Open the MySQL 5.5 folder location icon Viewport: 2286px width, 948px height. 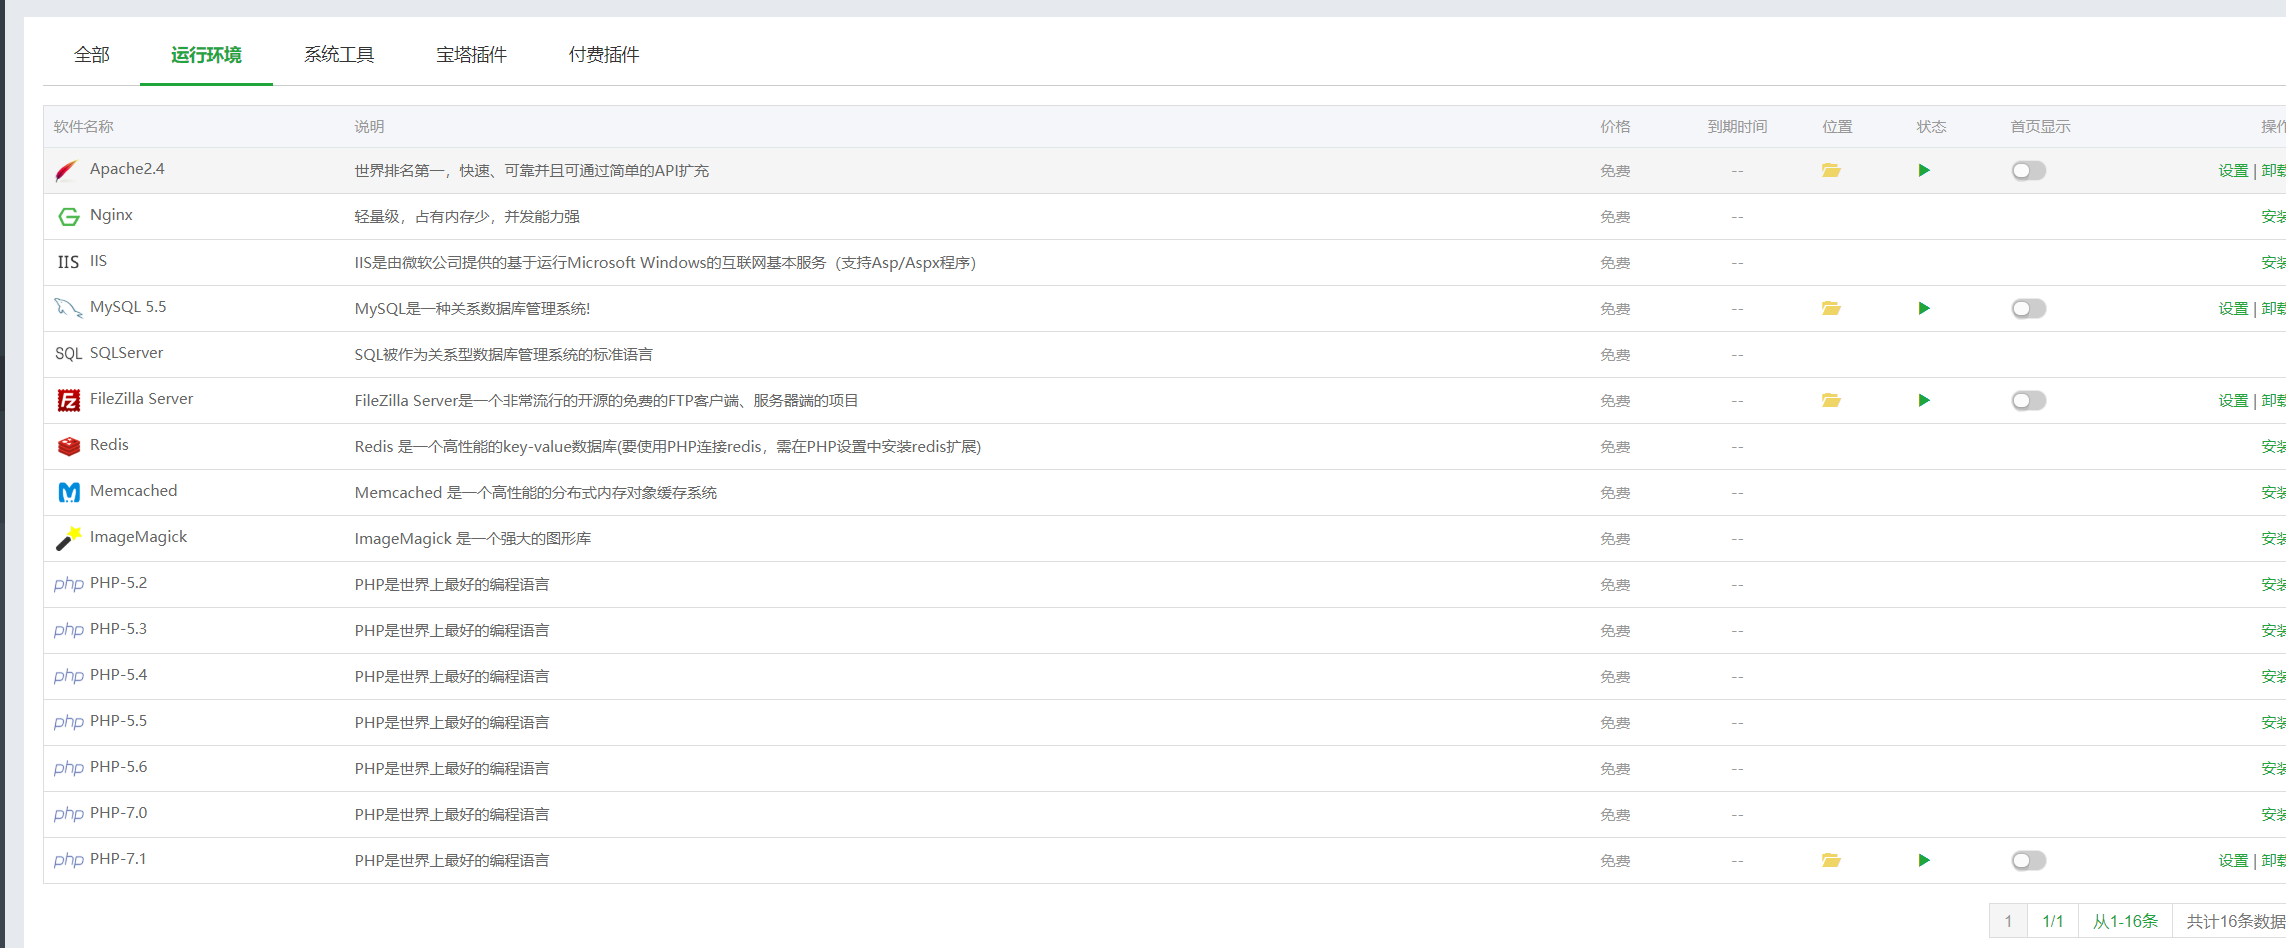1831,309
